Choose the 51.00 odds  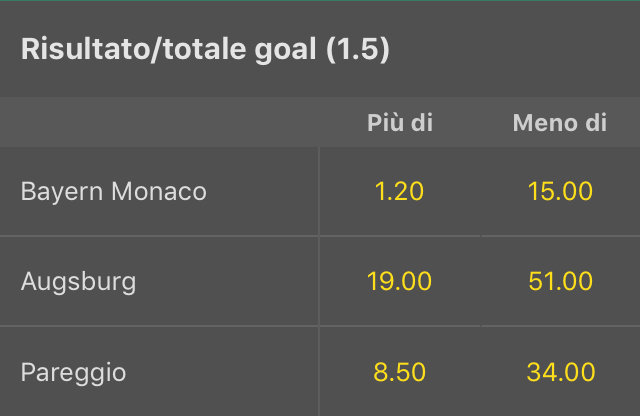coord(560,282)
